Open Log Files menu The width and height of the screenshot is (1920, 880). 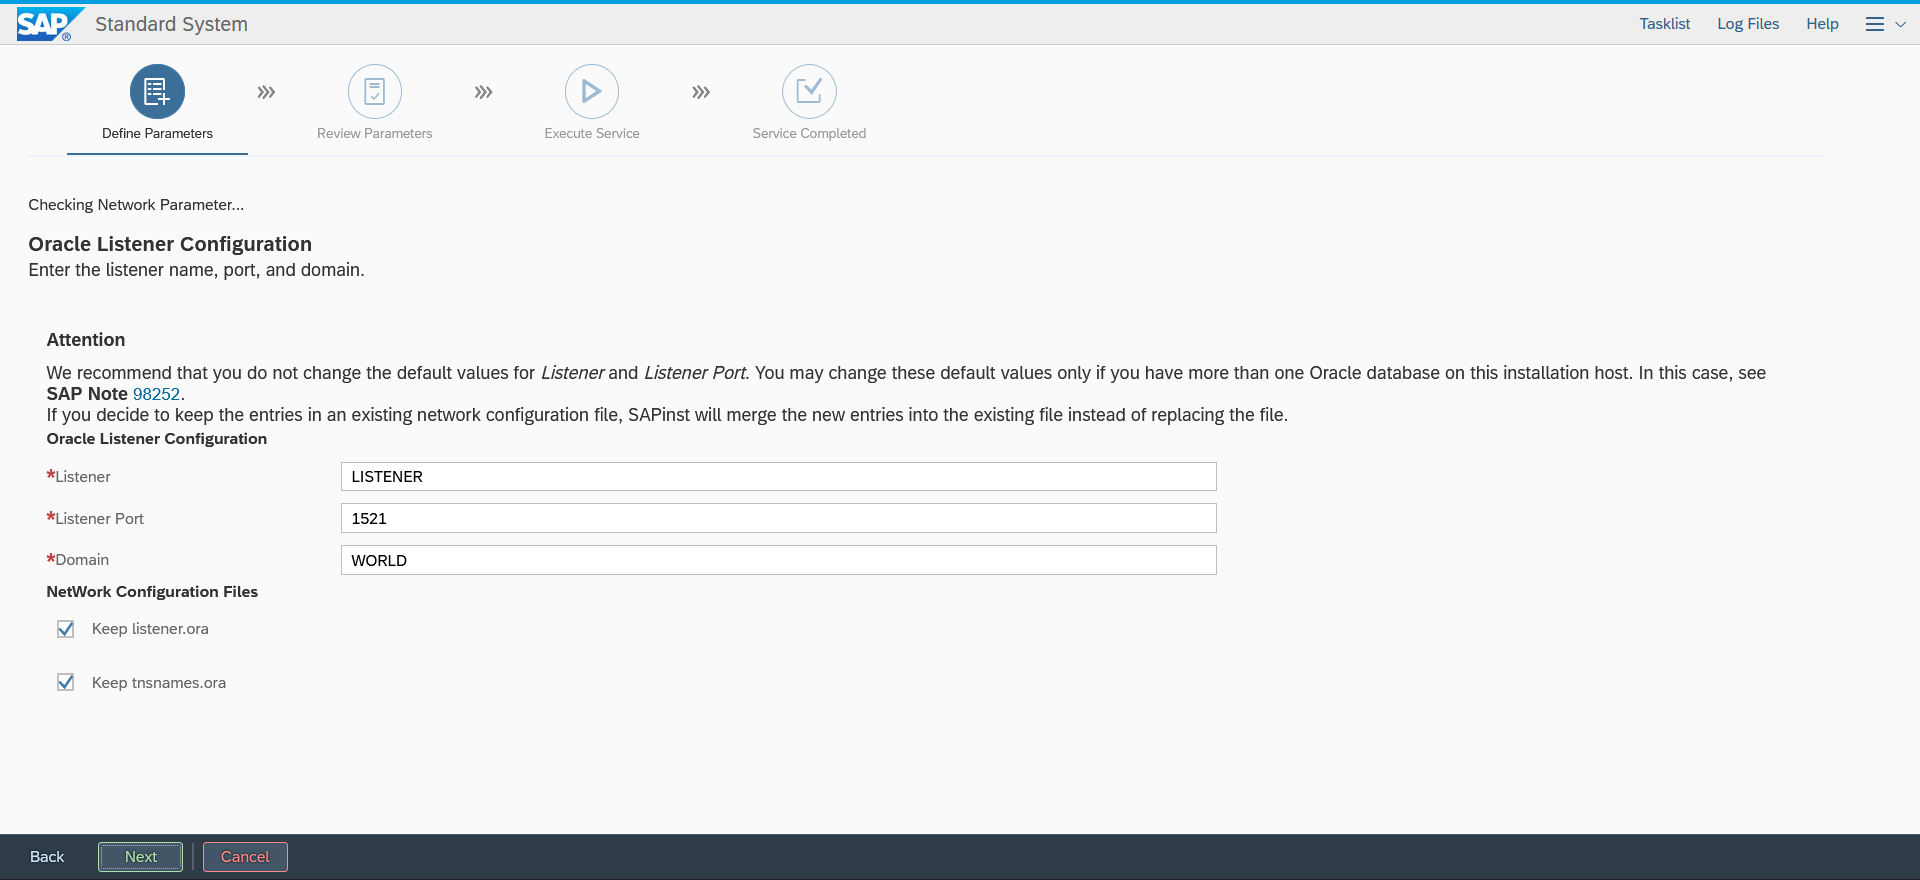click(x=1748, y=24)
